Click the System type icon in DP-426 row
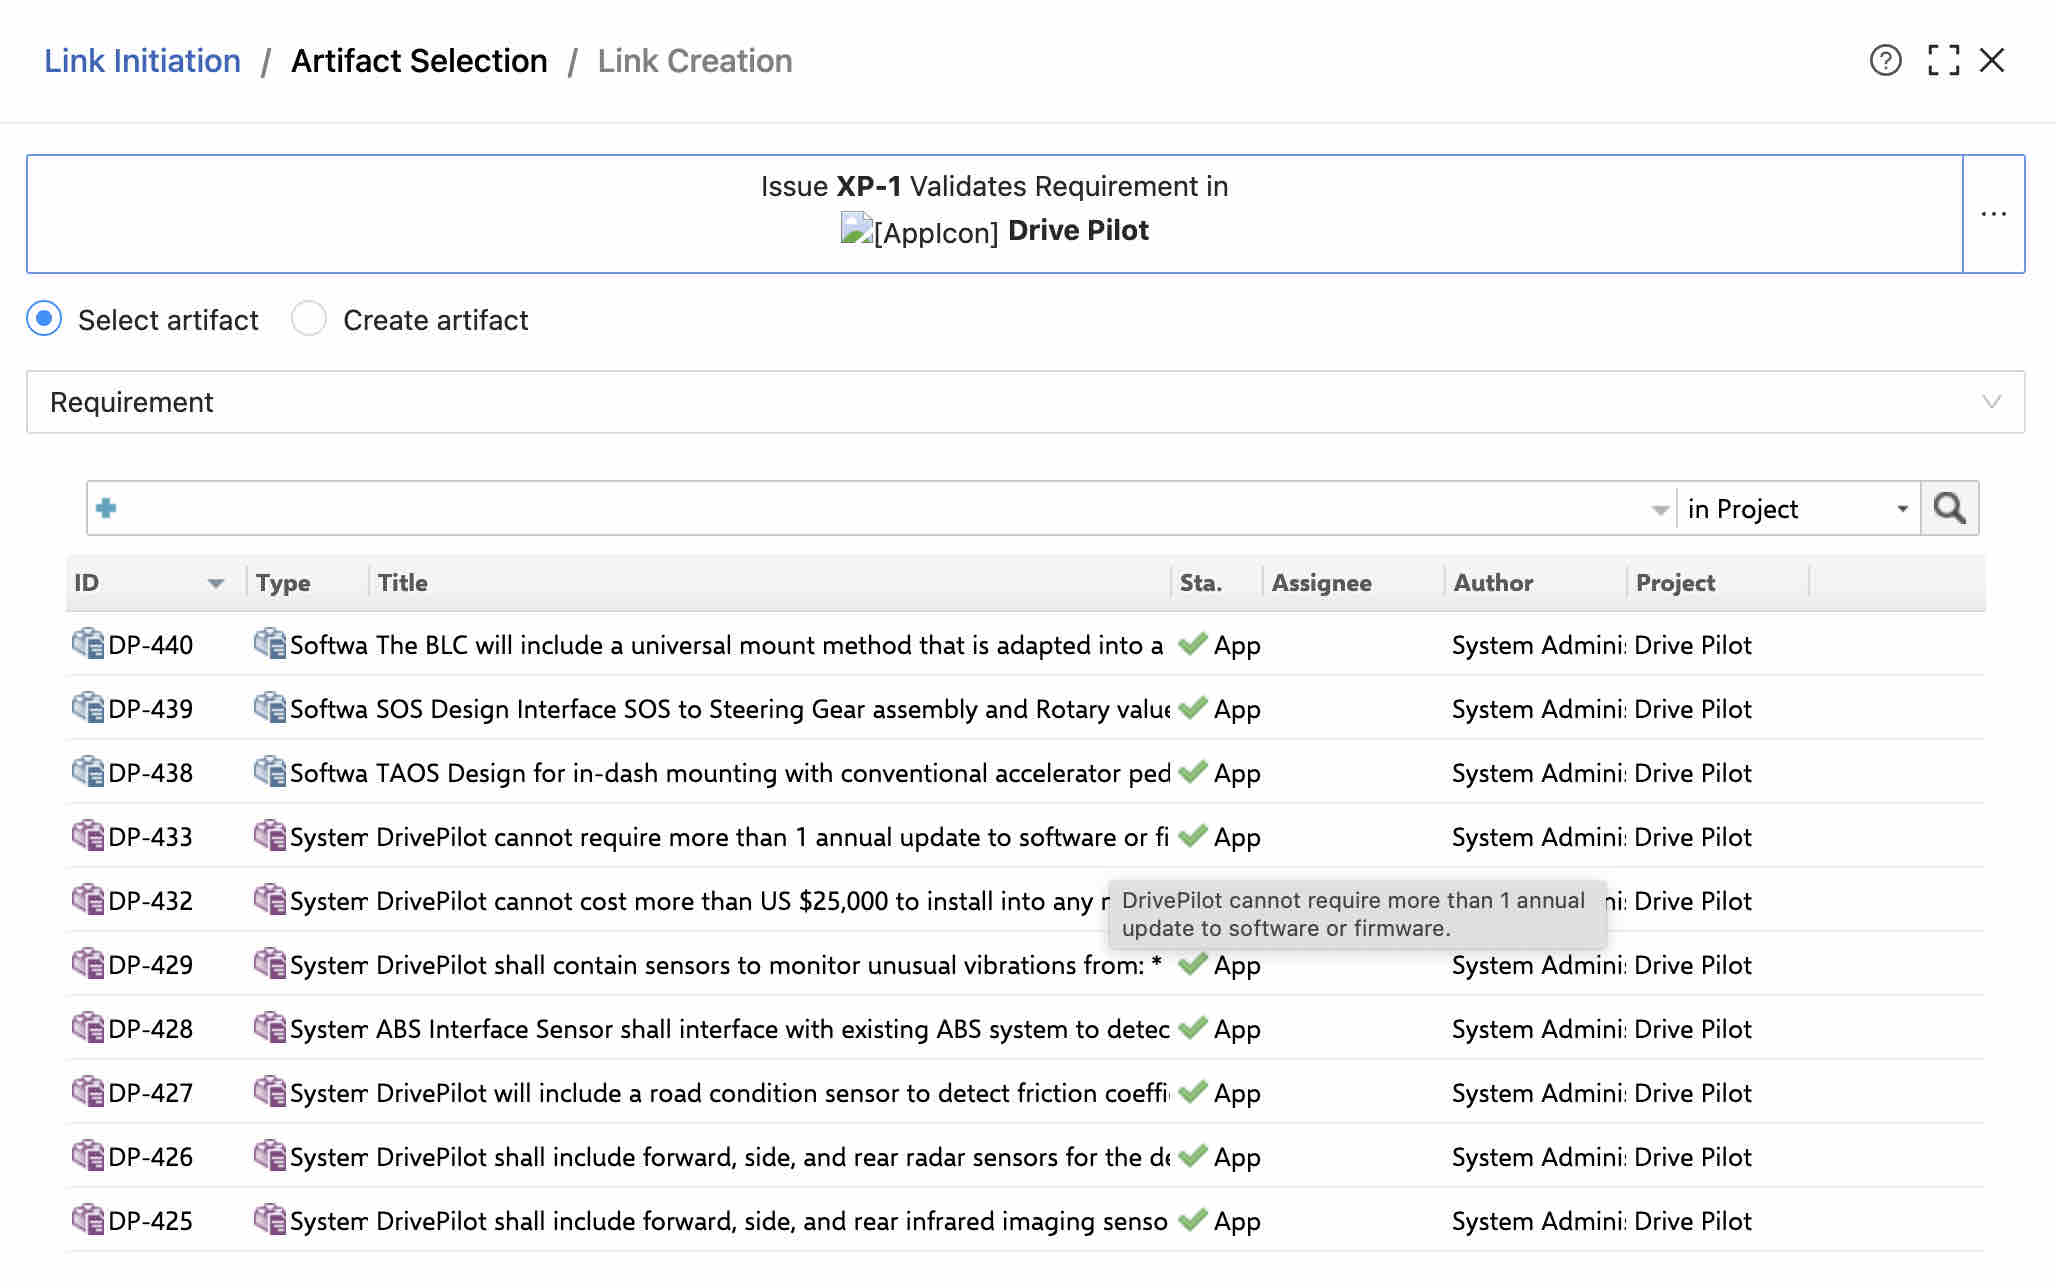The width and height of the screenshot is (2056, 1288). pos(270,1156)
